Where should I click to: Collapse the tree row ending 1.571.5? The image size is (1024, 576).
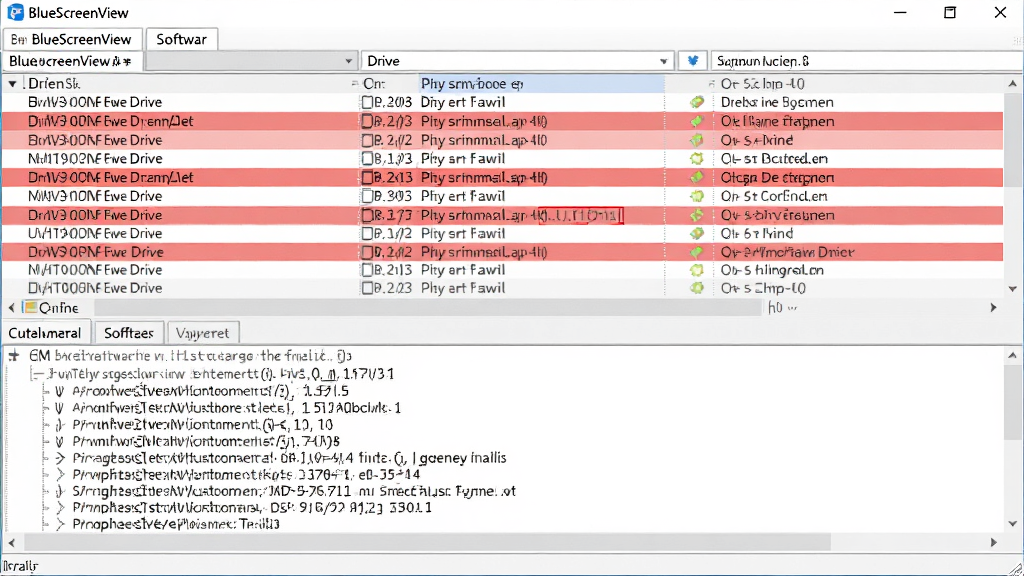pyautogui.click(x=59, y=391)
